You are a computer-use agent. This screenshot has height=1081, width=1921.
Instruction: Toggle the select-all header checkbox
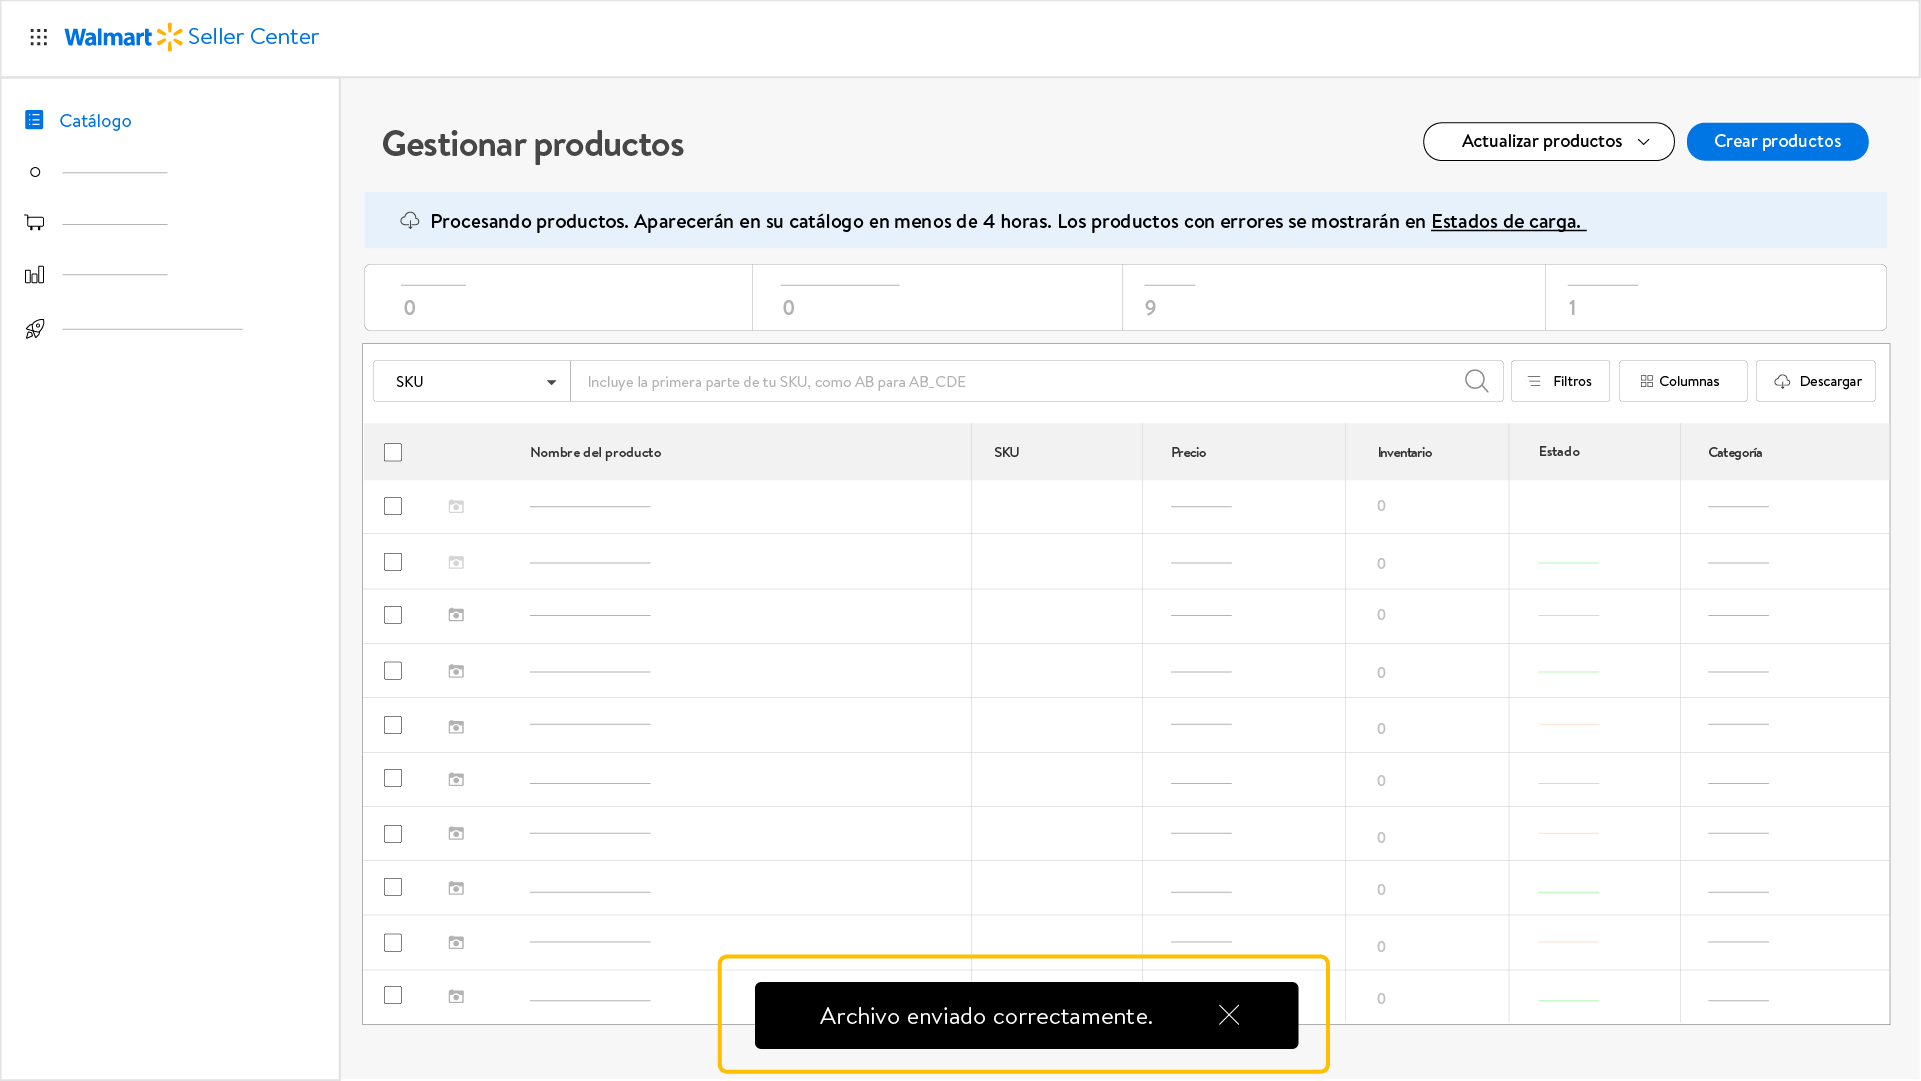(x=393, y=453)
